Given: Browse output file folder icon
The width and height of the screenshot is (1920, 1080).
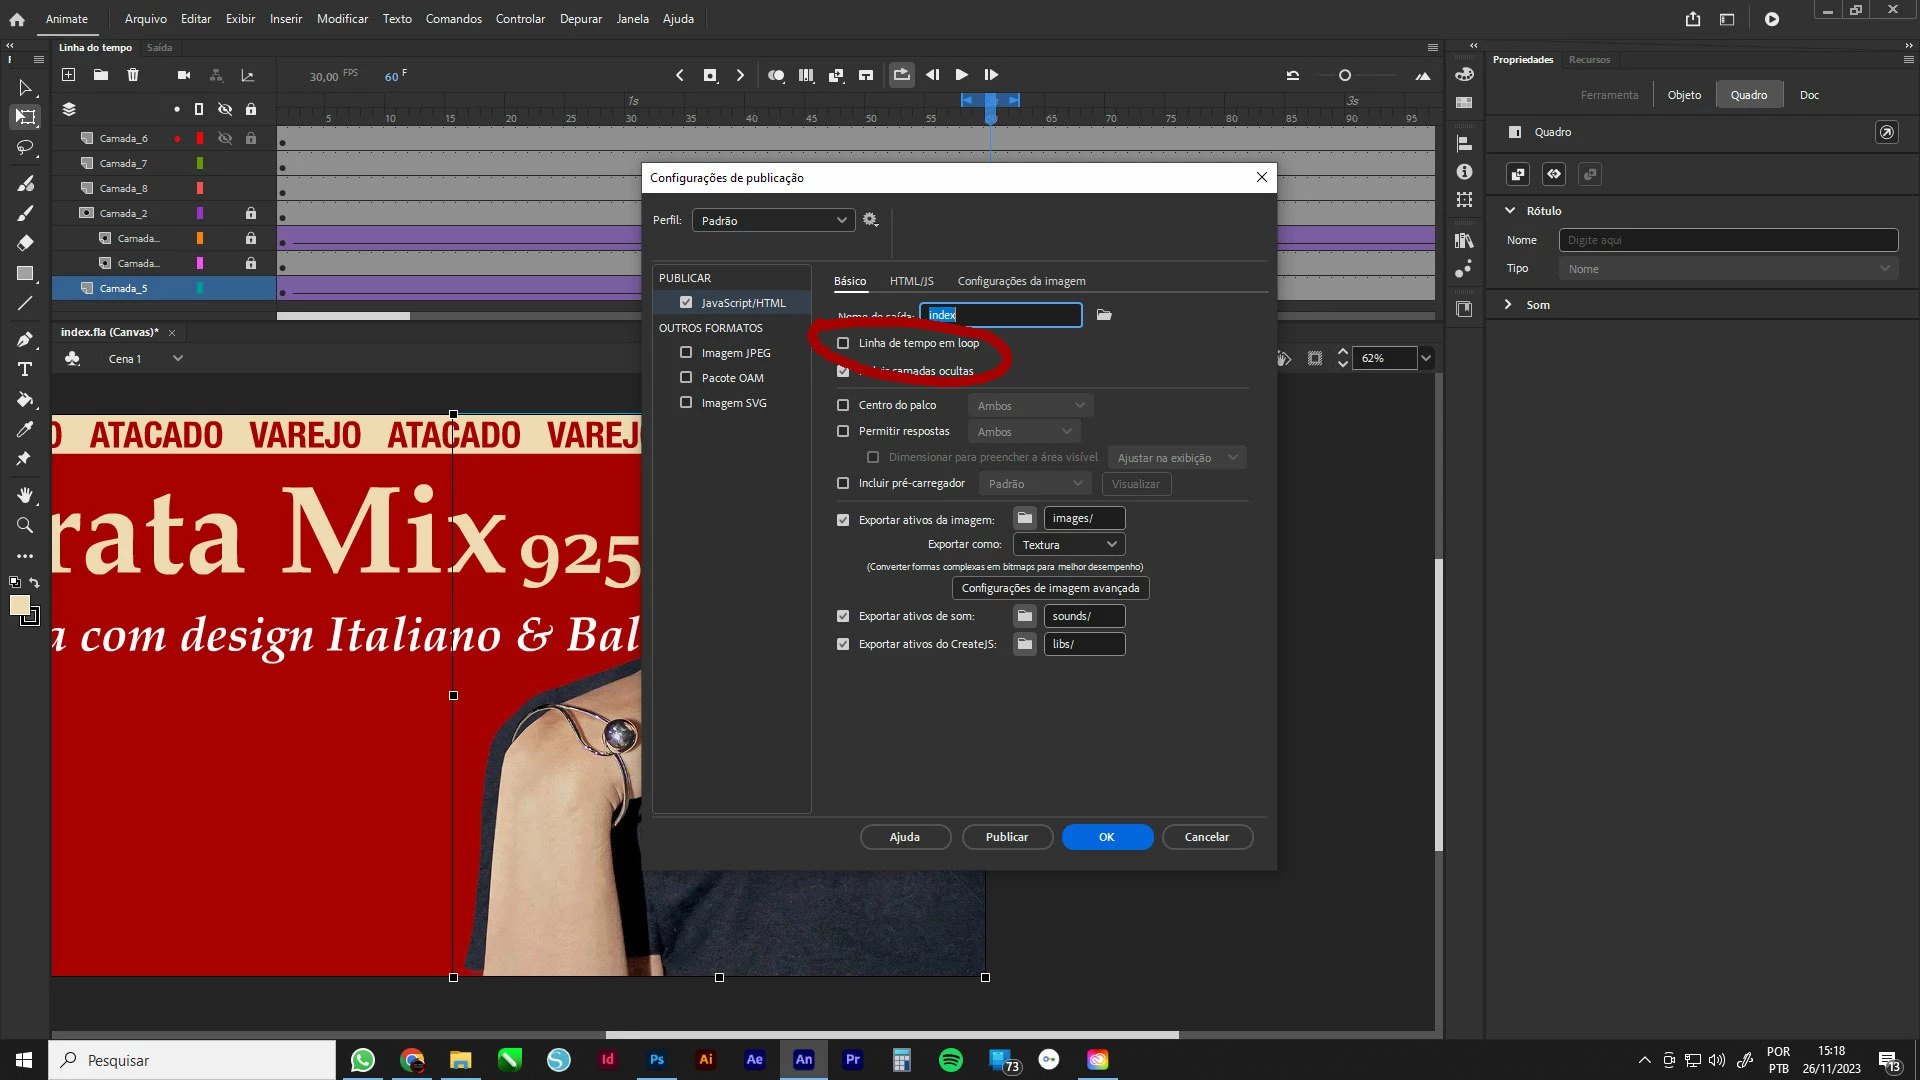Looking at the screenshot, I should pos(1104,315).
